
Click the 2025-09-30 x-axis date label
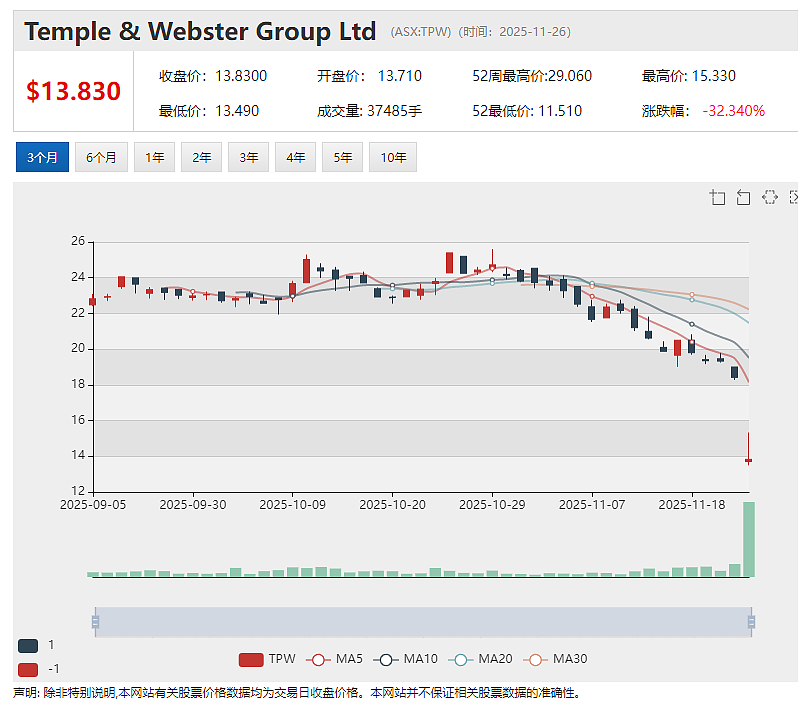pos(193,505)
